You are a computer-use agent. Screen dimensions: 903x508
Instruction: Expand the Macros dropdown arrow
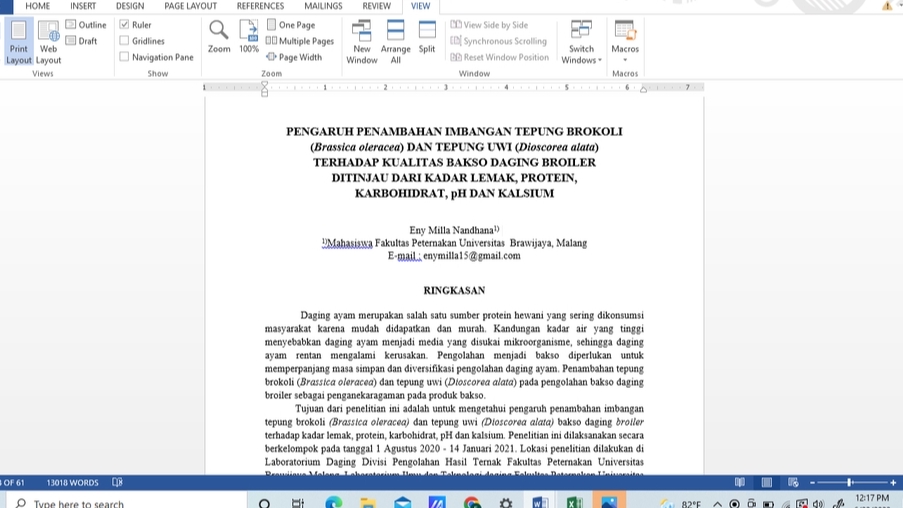pyautogui.click(x=625, y=60)
